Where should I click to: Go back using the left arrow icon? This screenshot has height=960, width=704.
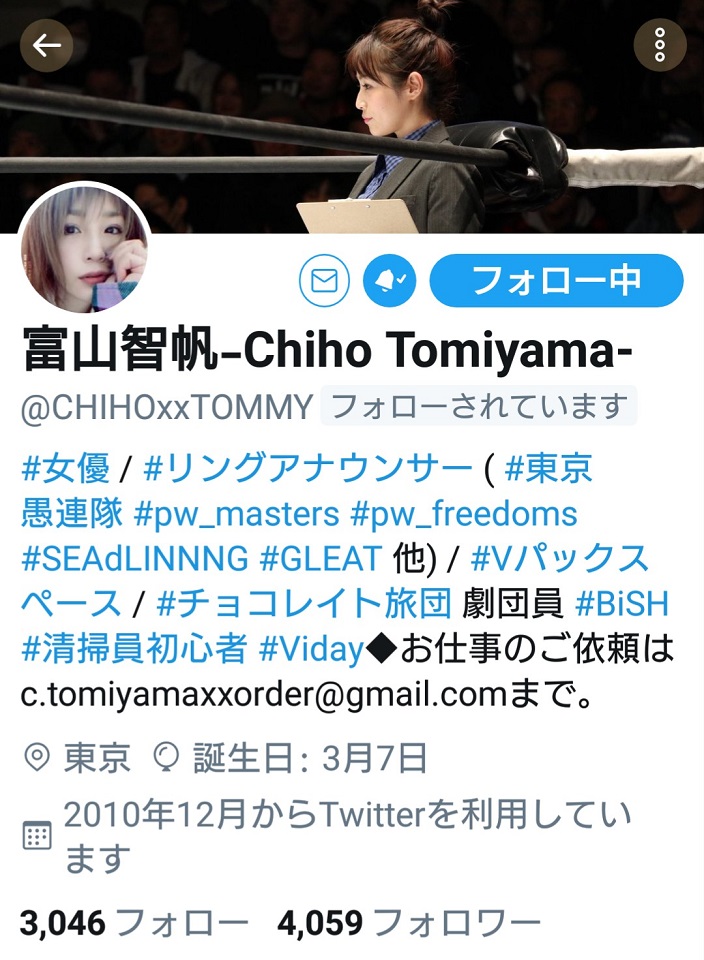click(47, 45)
